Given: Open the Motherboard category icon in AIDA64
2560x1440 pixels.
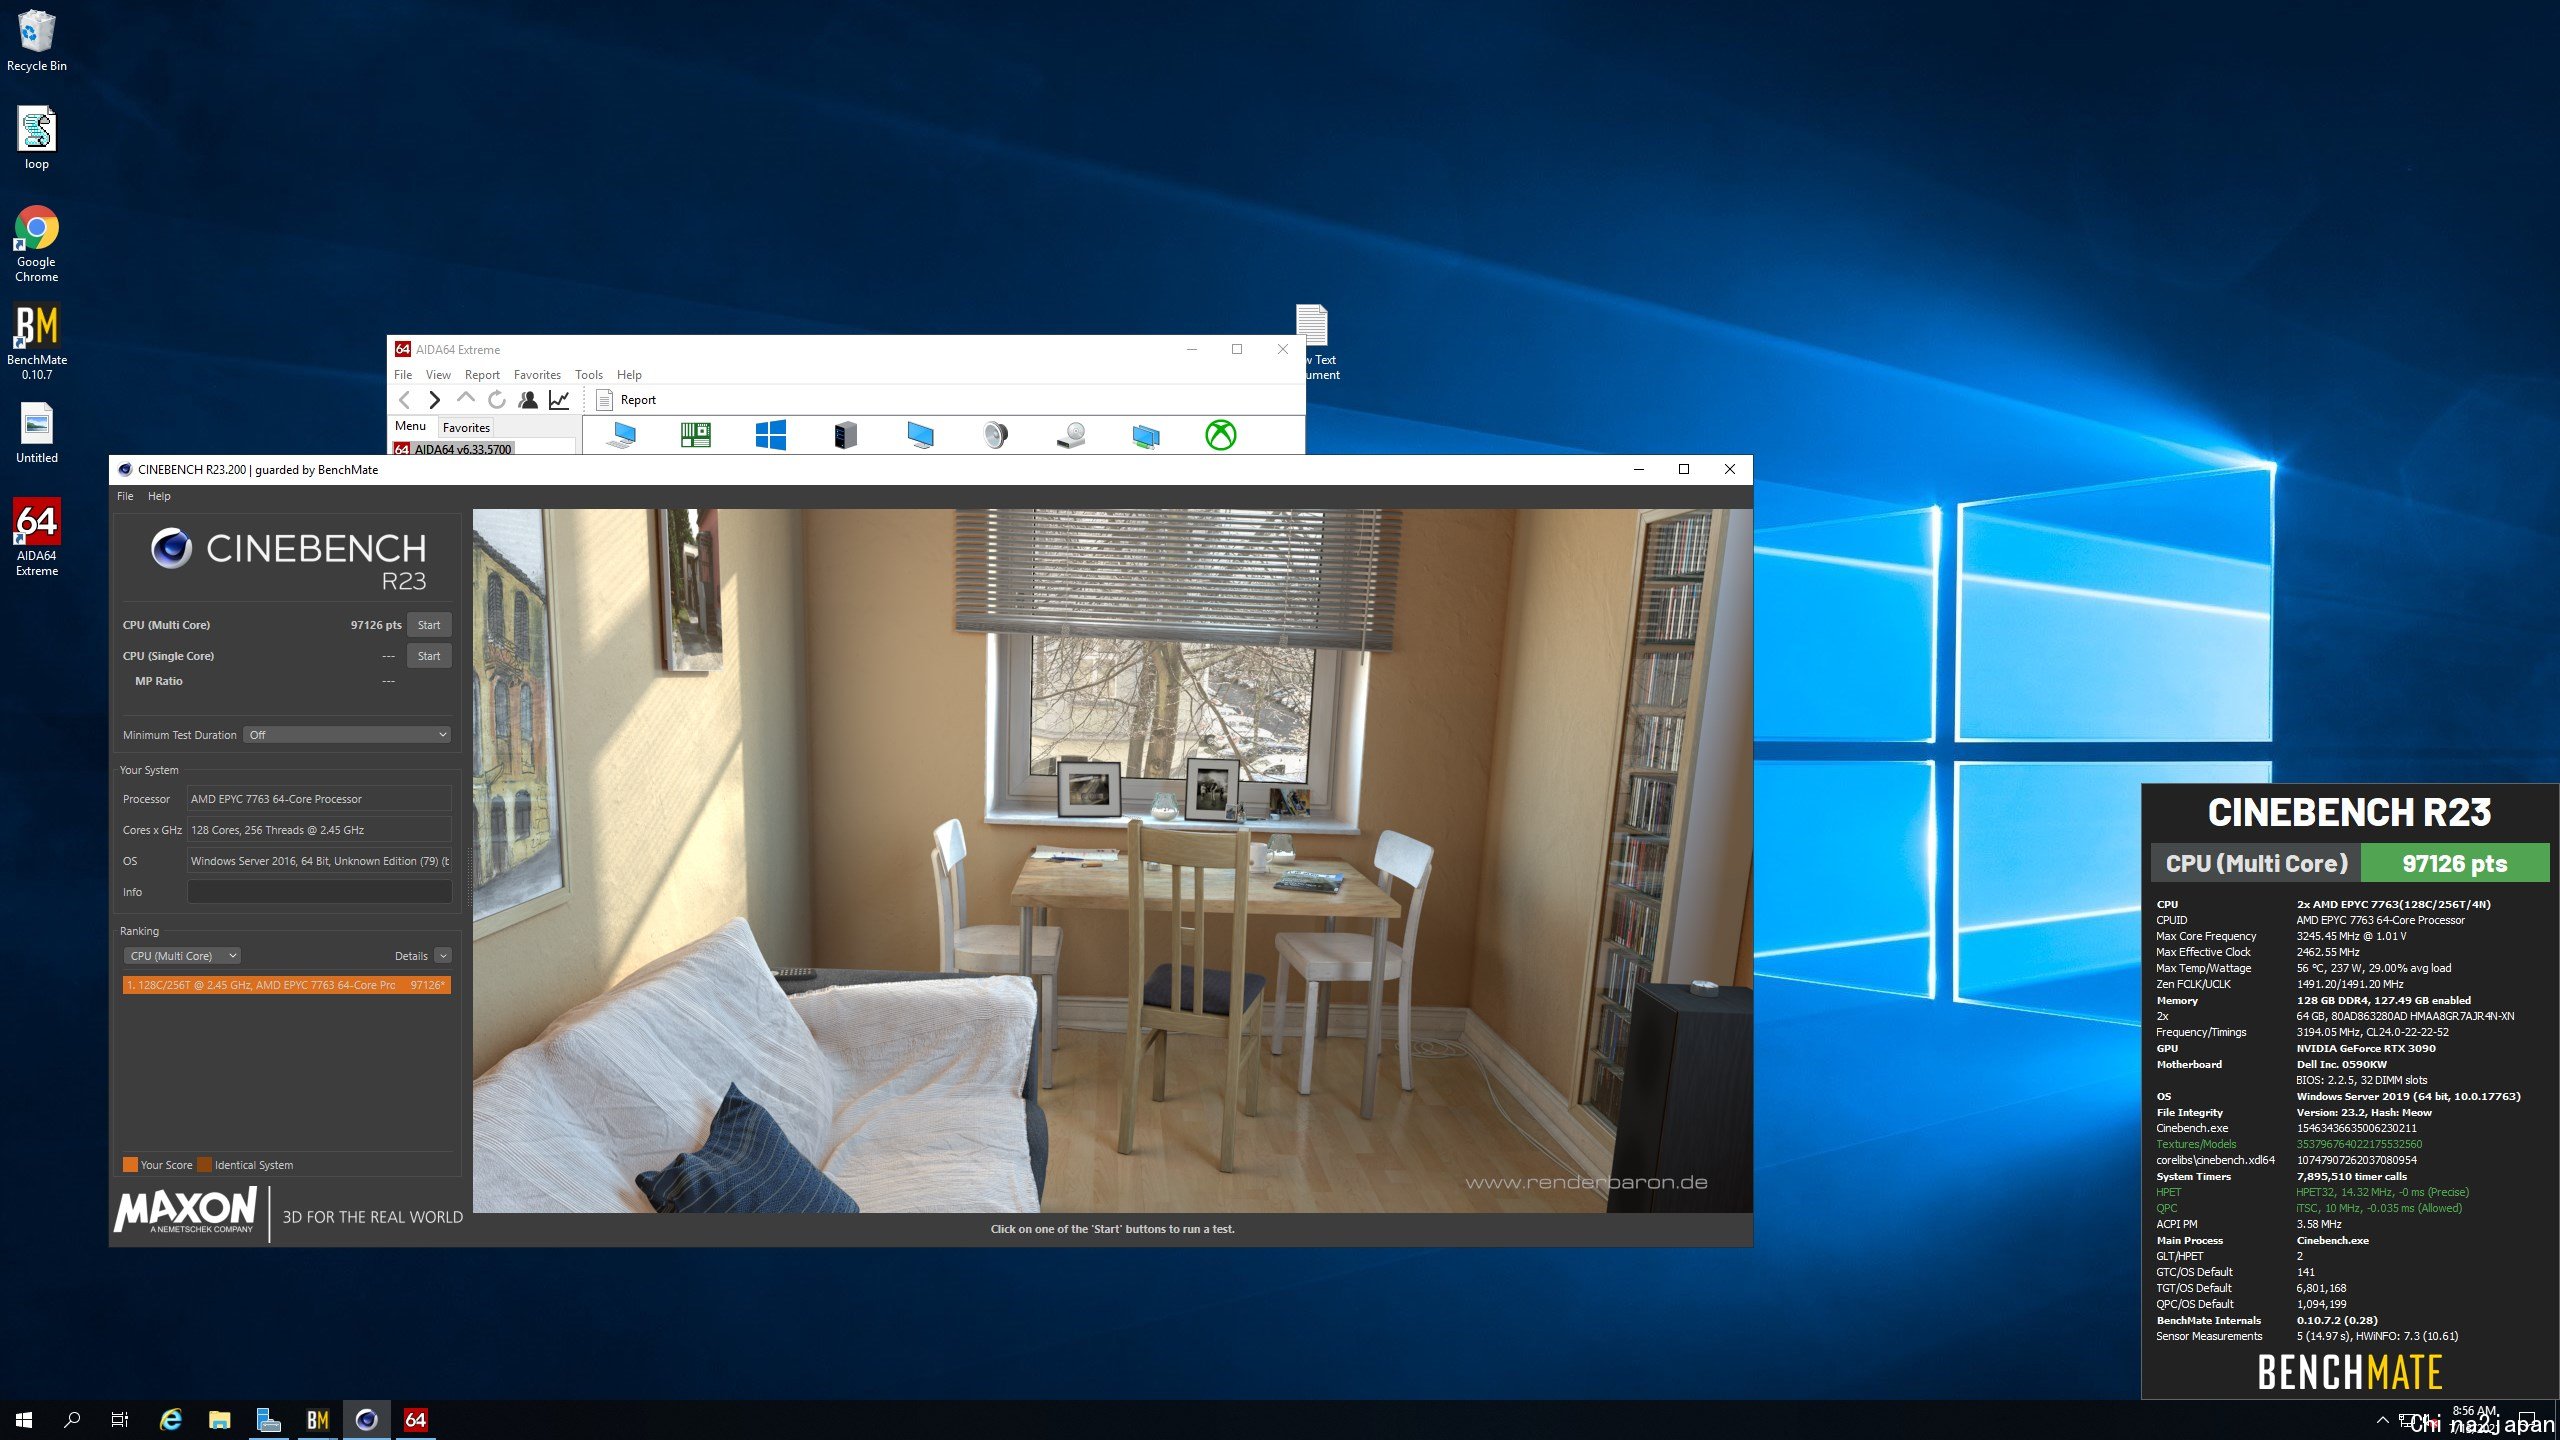Looking at the screenshot, I should coord(695,435).
